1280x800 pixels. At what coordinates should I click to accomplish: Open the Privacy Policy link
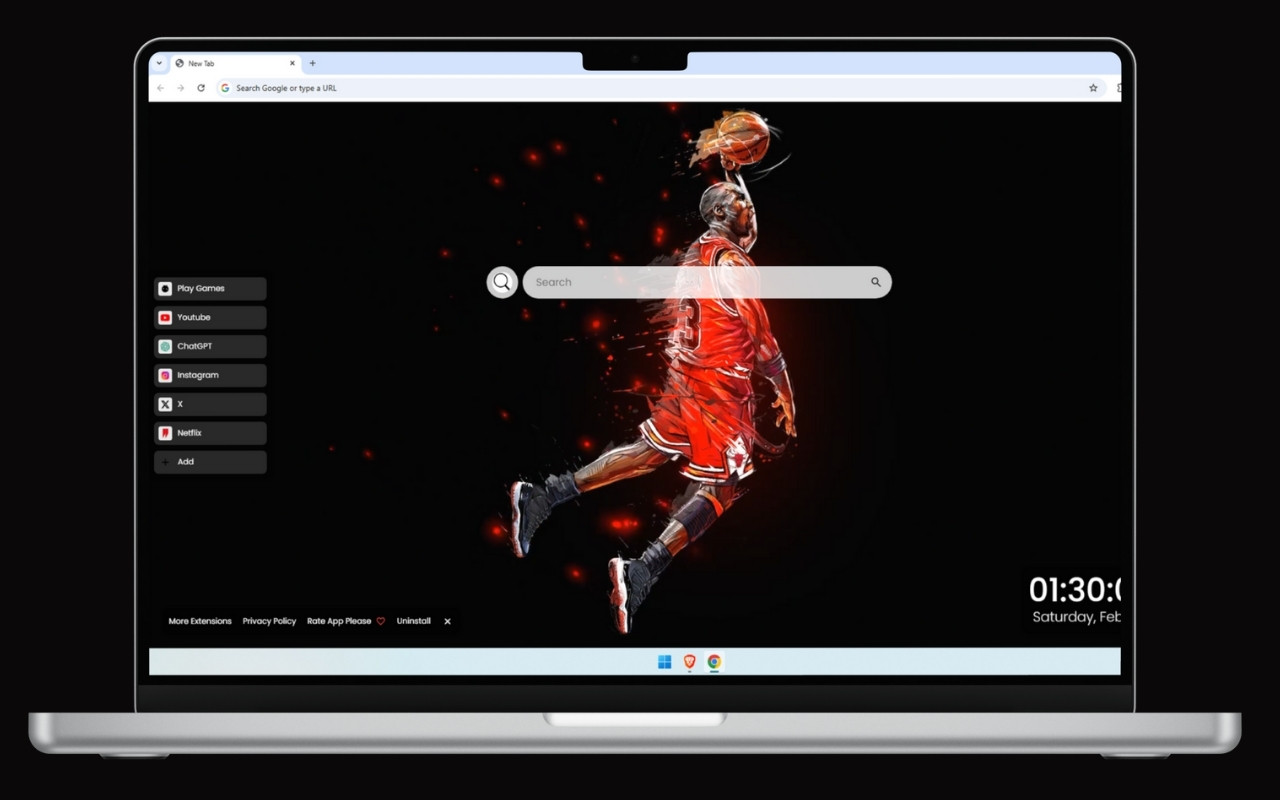[269, 621]
